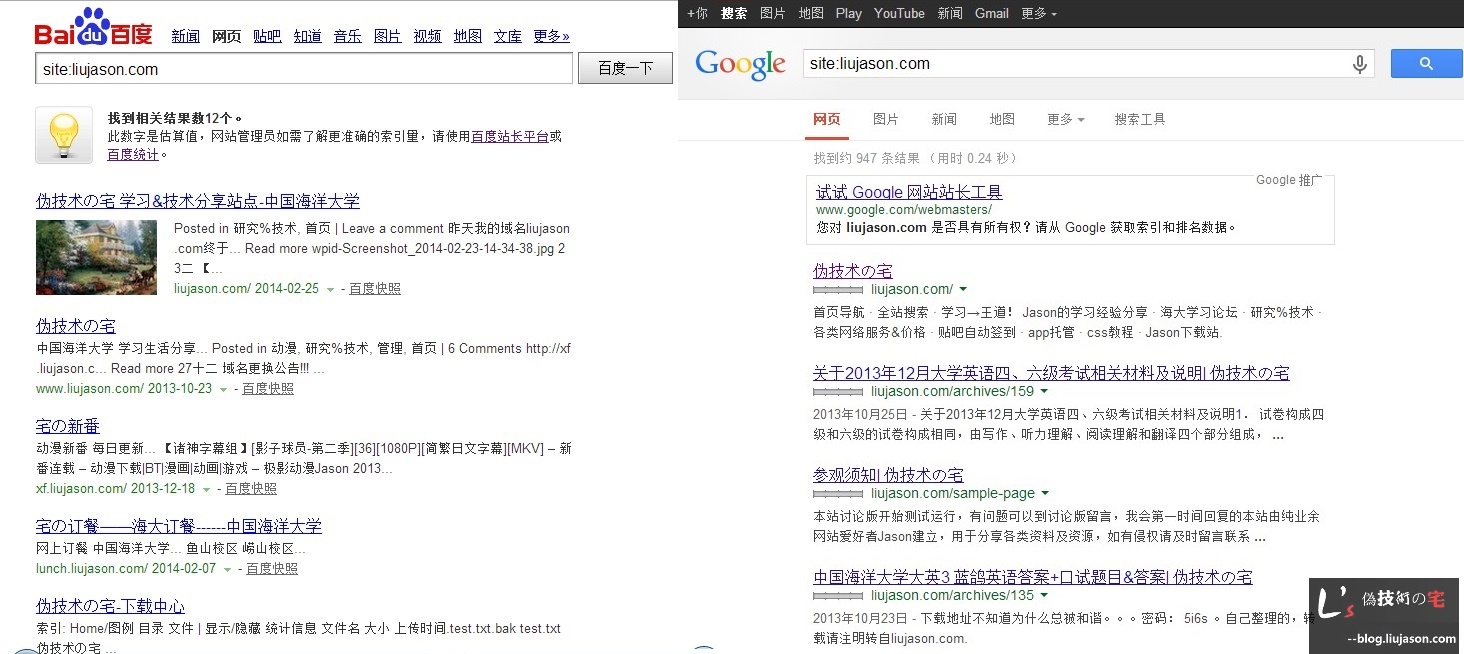Click the www.google.com/webmasters/ ad URL
The image size is (1464, 654).
pyautogui.click(x=904, y=210)
